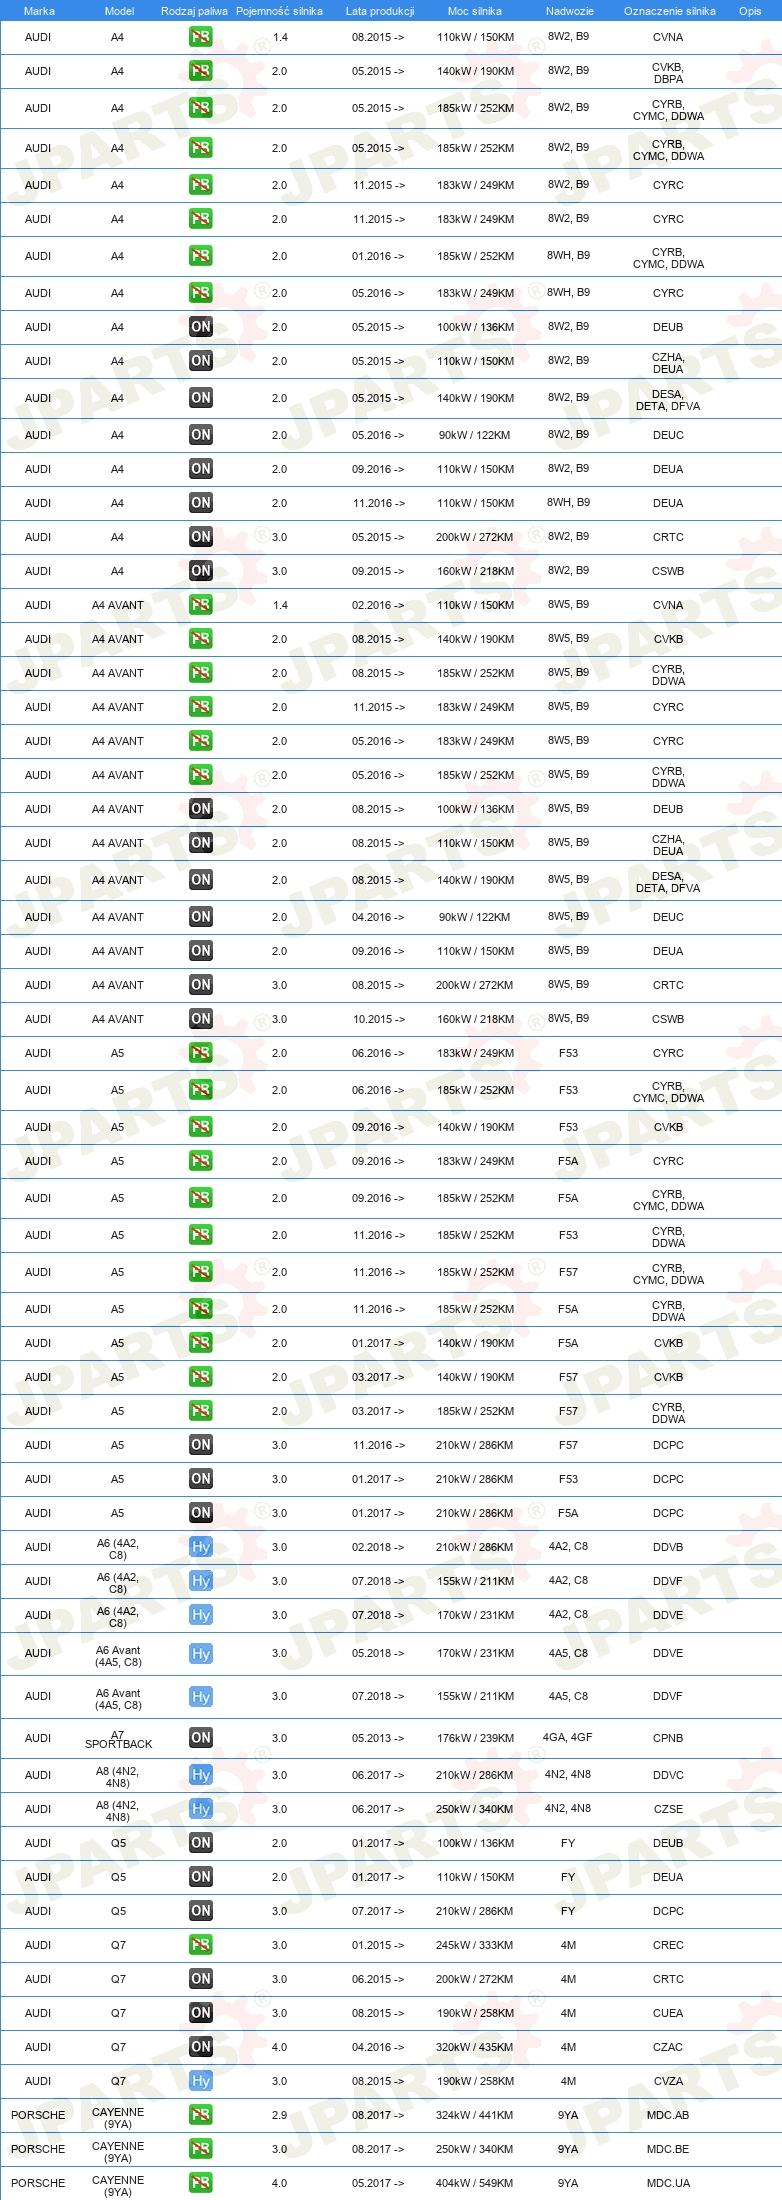Click the ON diesel icon in the A4 100kW DEUB row

coord(201,327)
